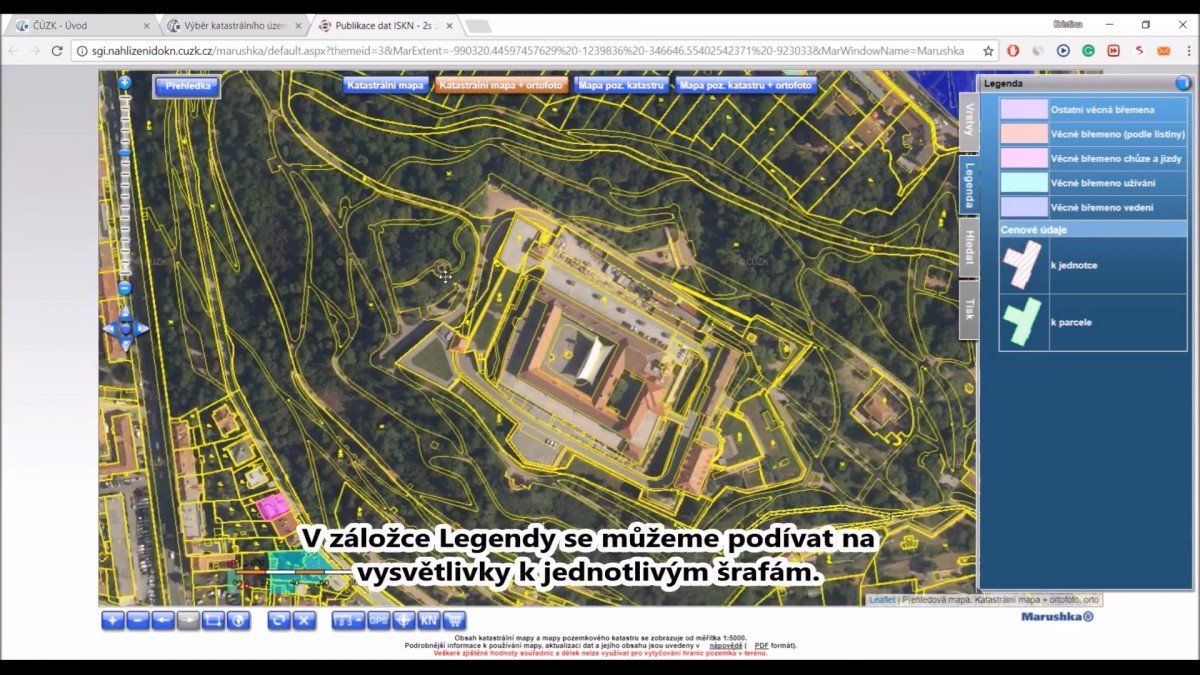The height and width of the screenshot is (675, 1200).
Task: Click the zoom slider handle
Action: pyautogui.click(x=125, y=153)
